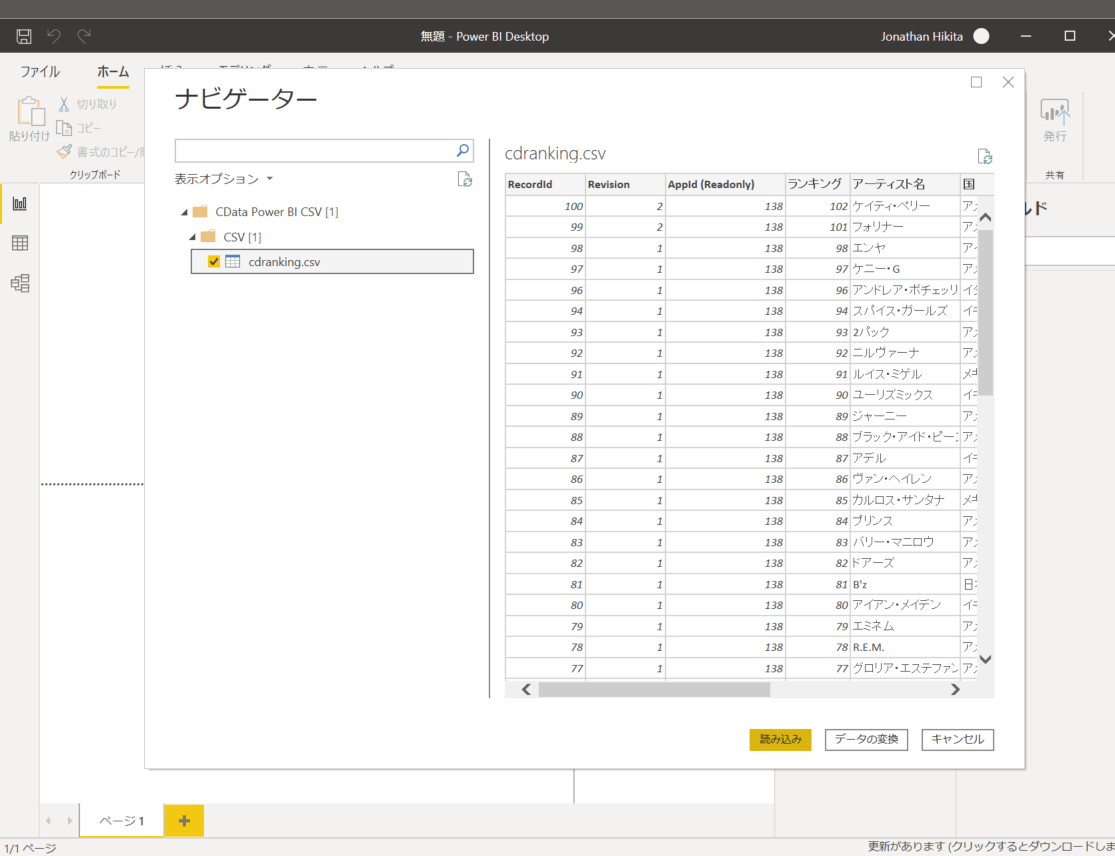Click the アデル artist cell
This screenshot has width=1115, height=856.
[x=905, y=459]
